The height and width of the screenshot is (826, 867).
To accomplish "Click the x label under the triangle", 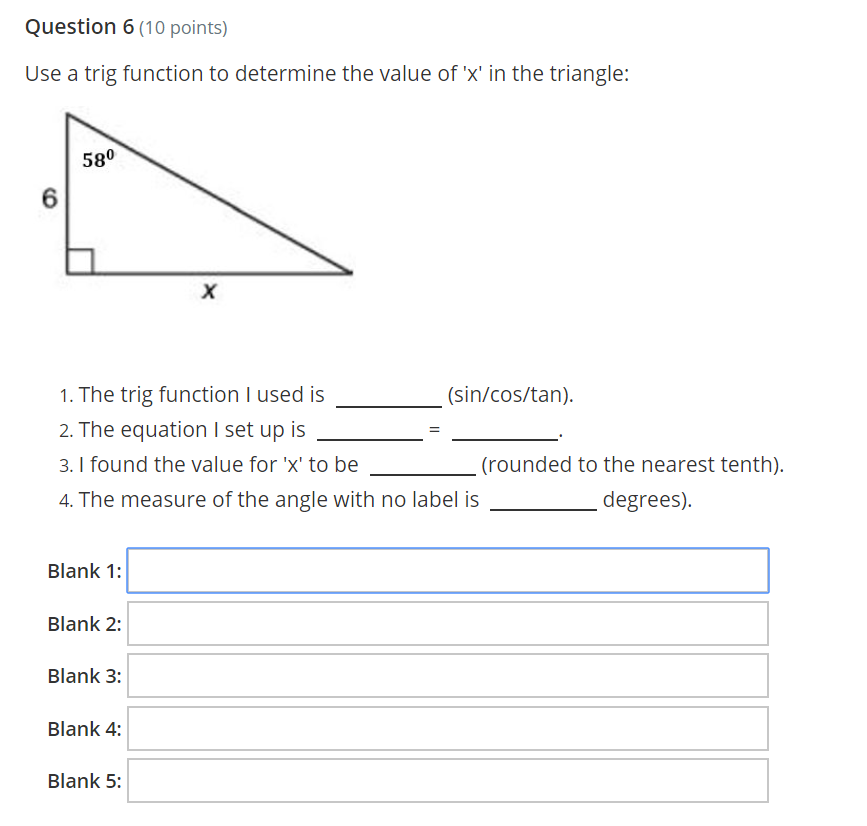I will 208,293.
